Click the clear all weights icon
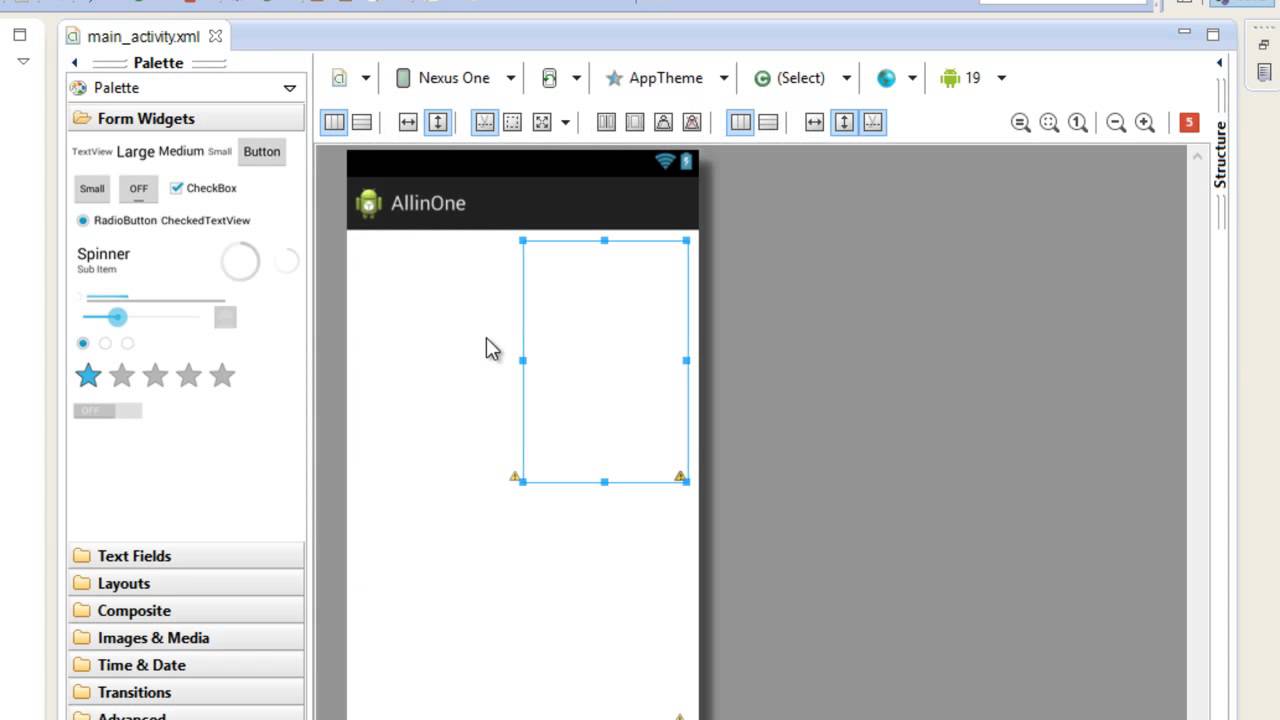The image size is (1280, 720). 692,122
